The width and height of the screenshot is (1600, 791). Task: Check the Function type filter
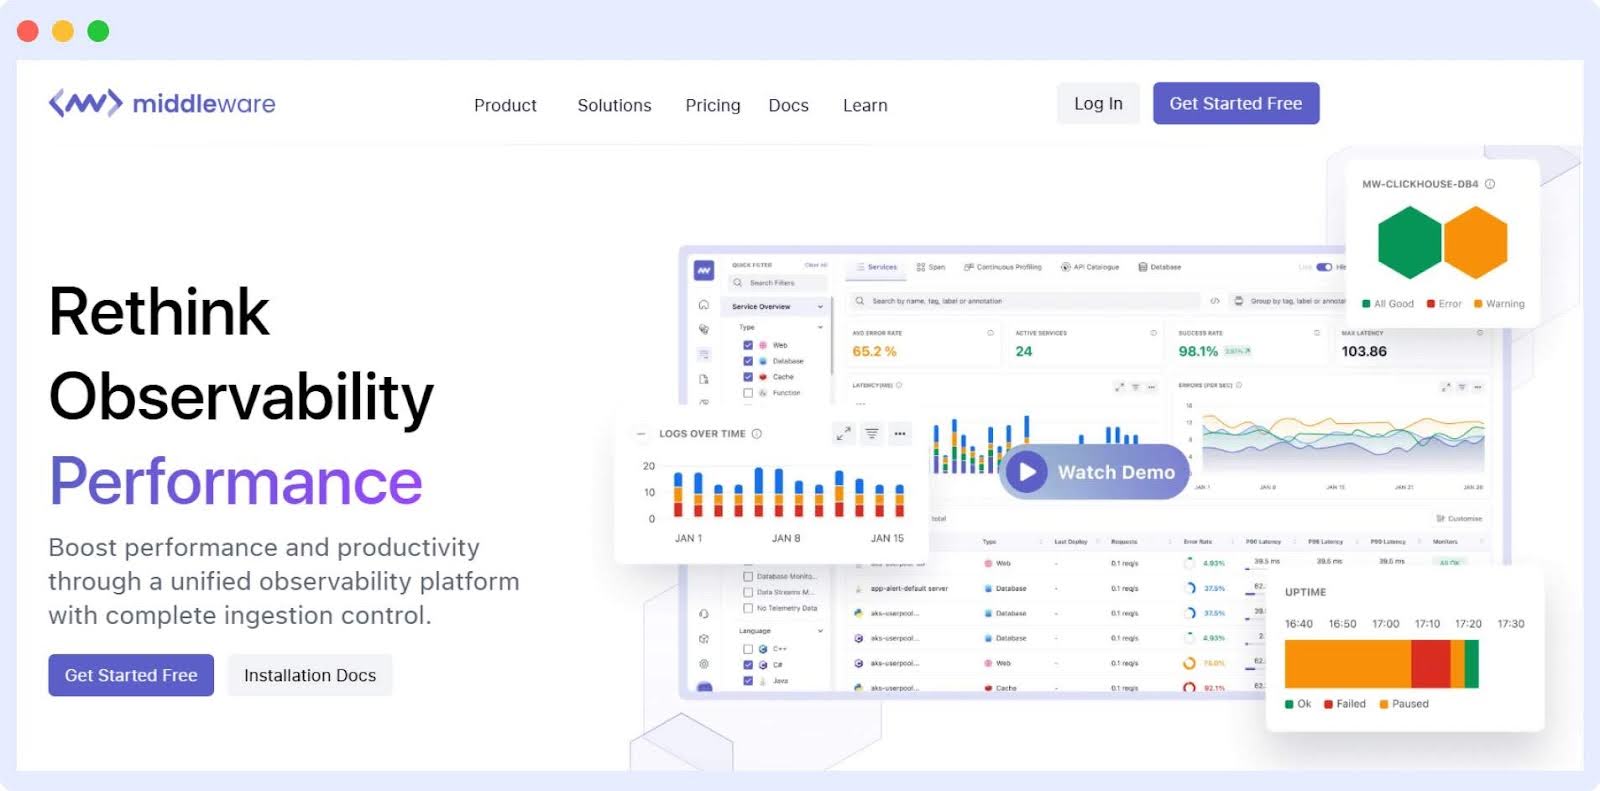coord(748,393)
